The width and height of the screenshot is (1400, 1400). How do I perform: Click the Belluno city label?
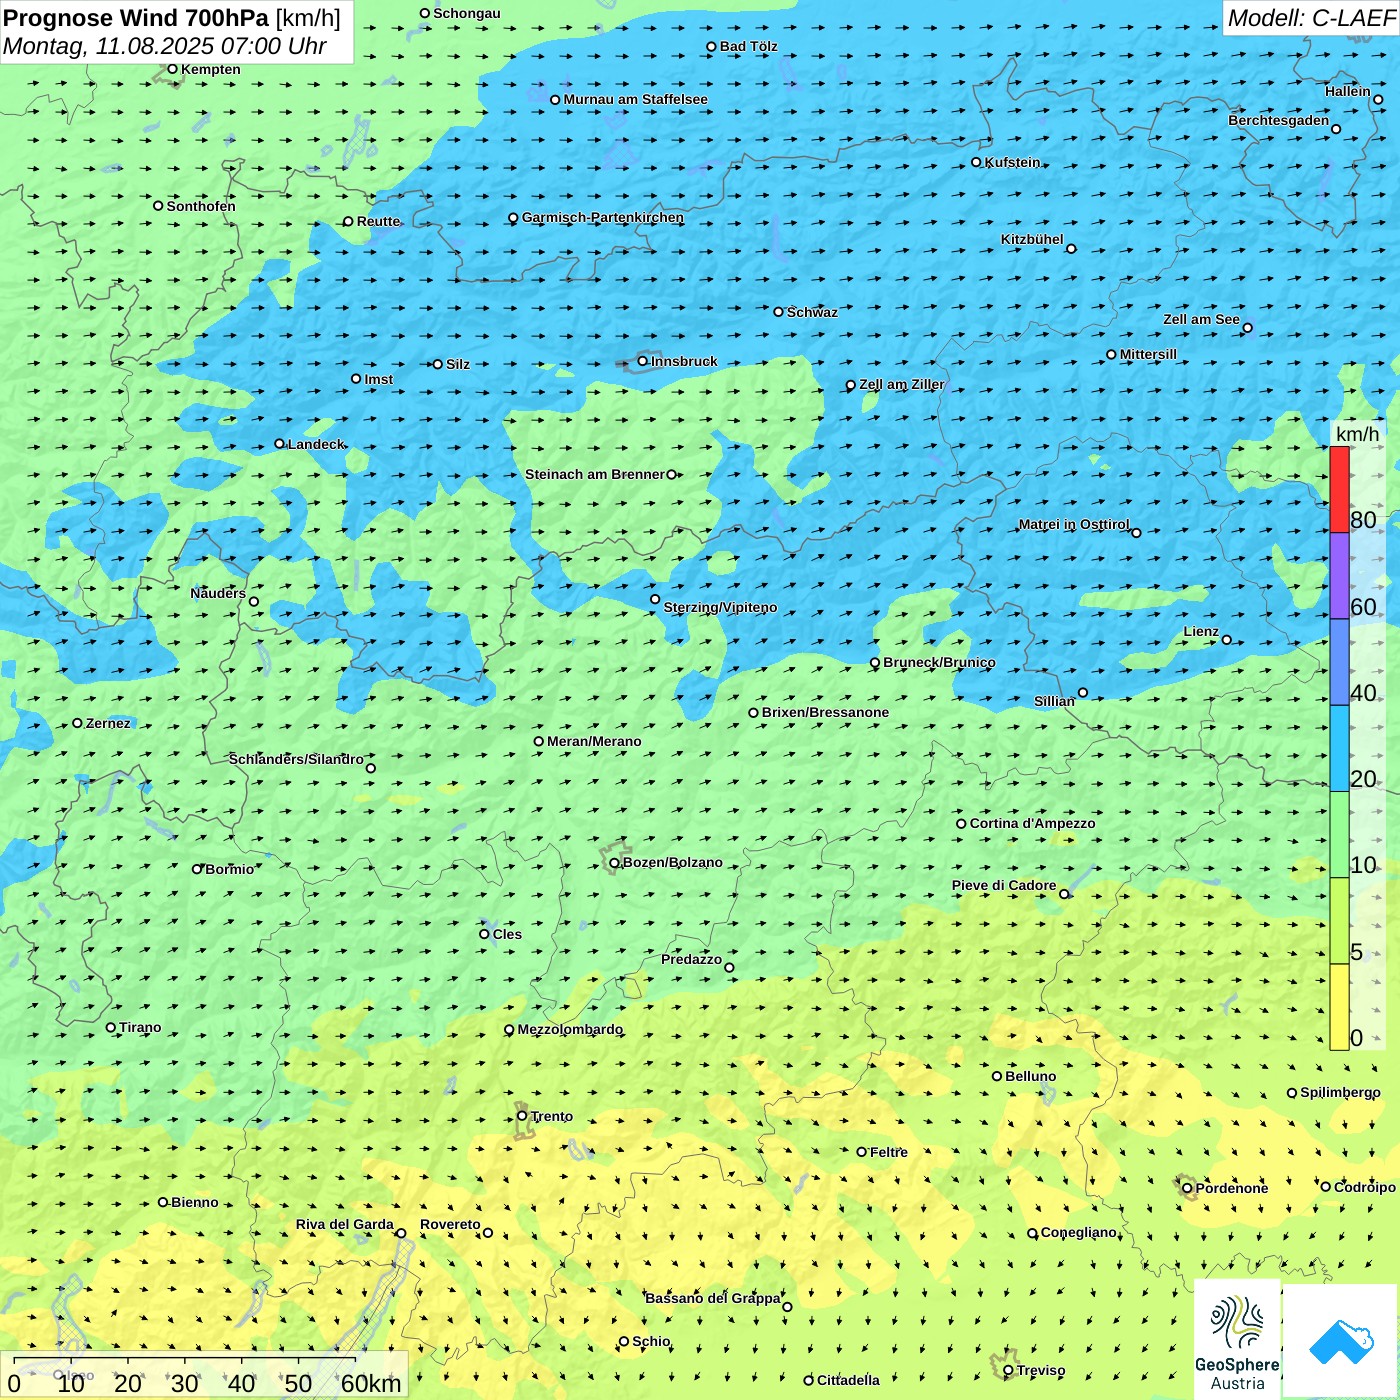(1030, 1076)
